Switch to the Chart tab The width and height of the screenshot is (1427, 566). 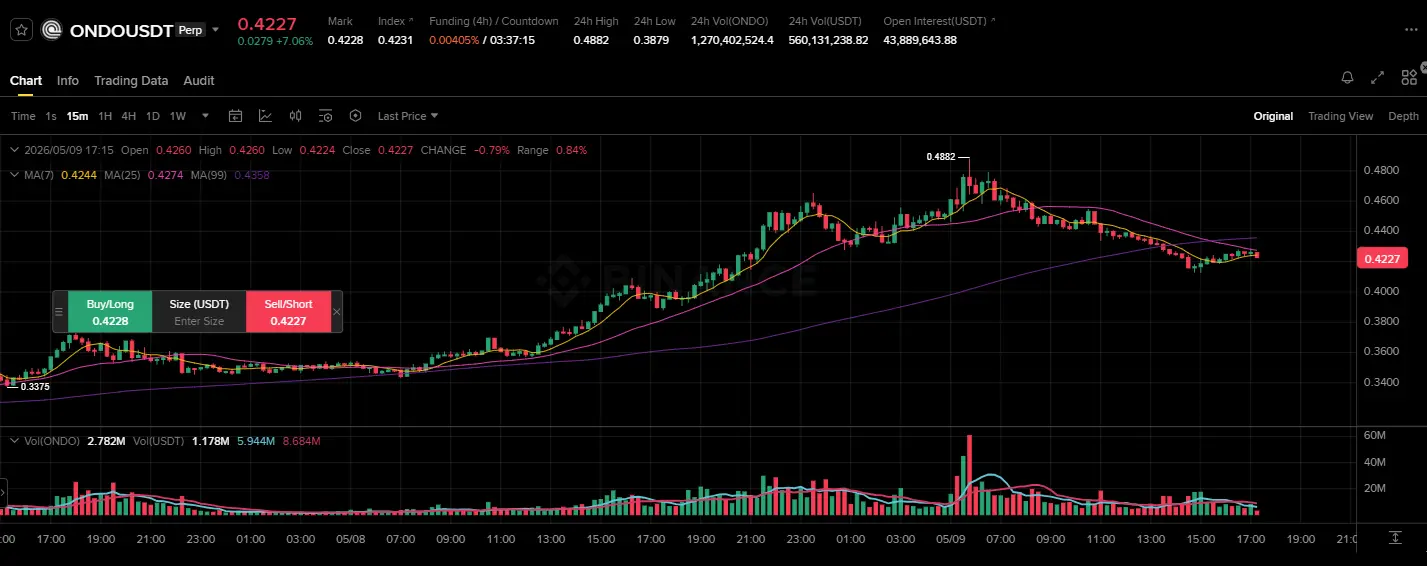tap(26, 80)
